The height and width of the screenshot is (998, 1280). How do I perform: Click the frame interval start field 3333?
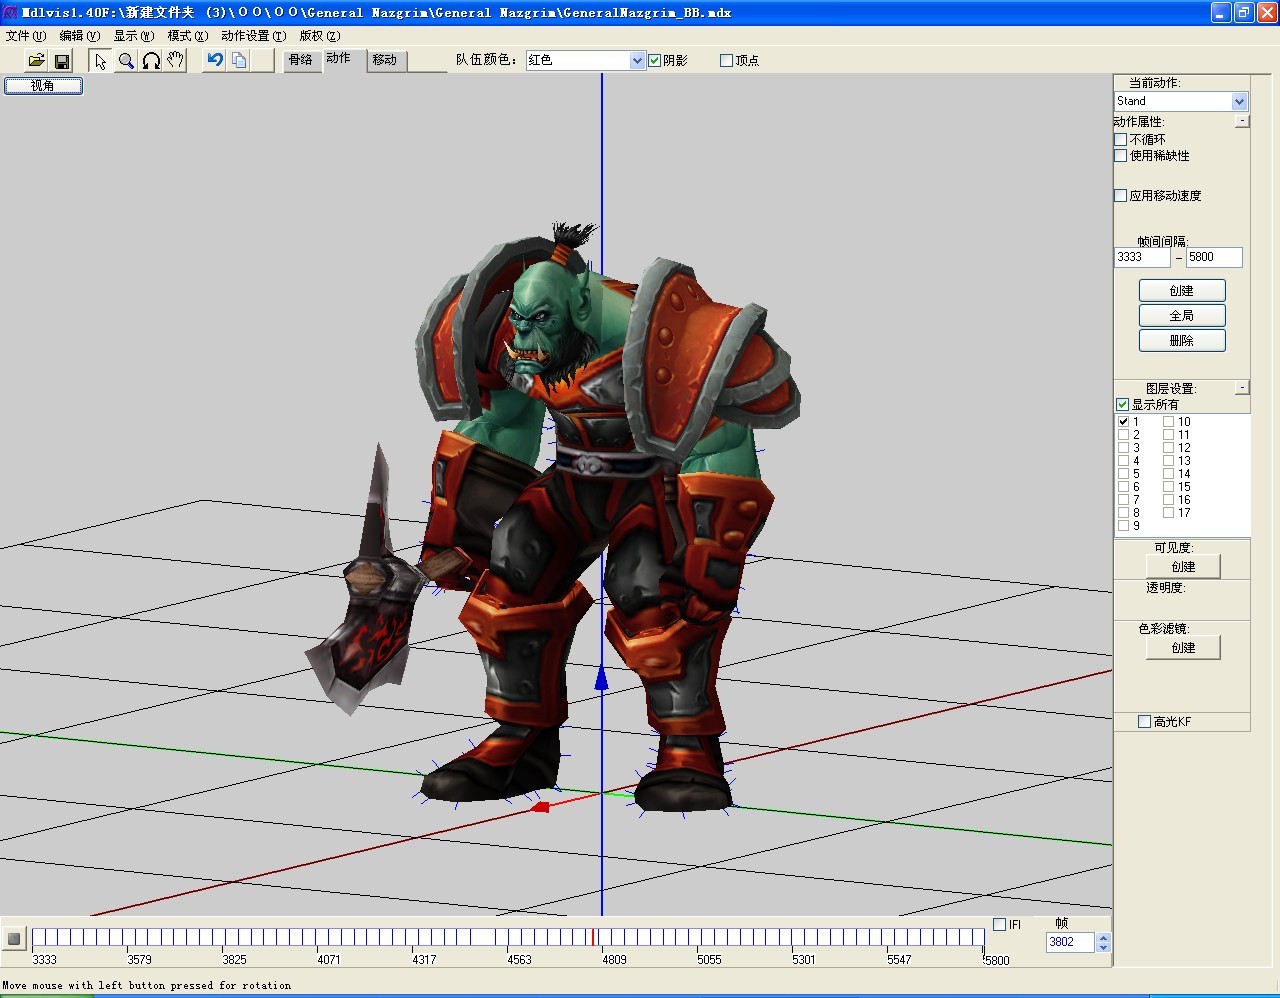1142,257
